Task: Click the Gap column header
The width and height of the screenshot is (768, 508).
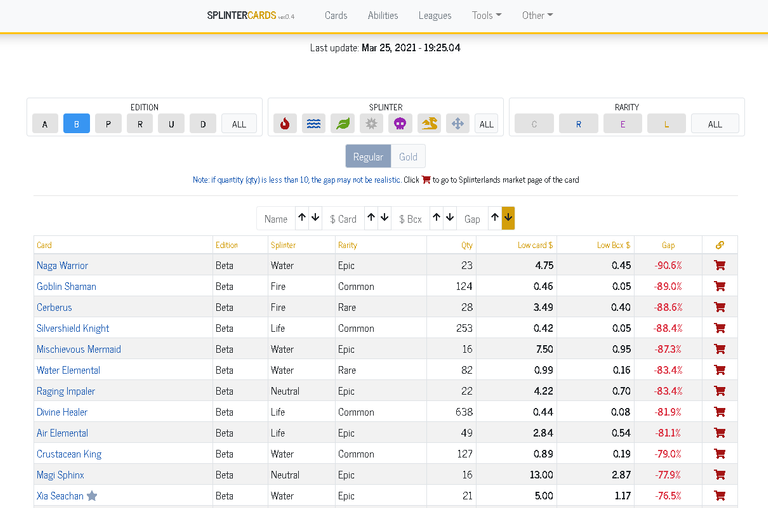Action: [668, 245]
